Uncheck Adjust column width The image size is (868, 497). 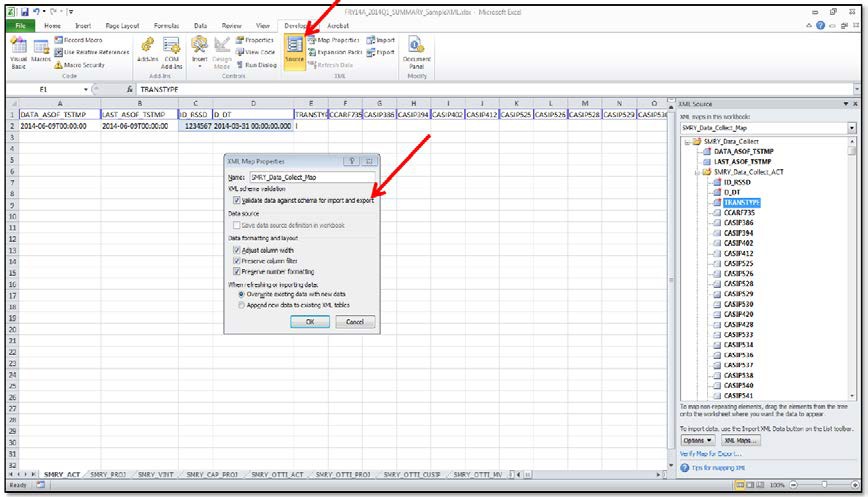click(x=236, y=249)
